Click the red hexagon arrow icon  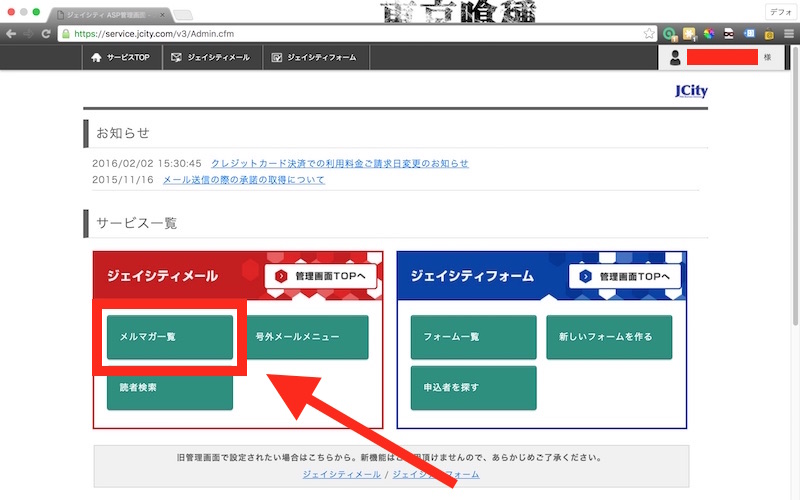281,276
